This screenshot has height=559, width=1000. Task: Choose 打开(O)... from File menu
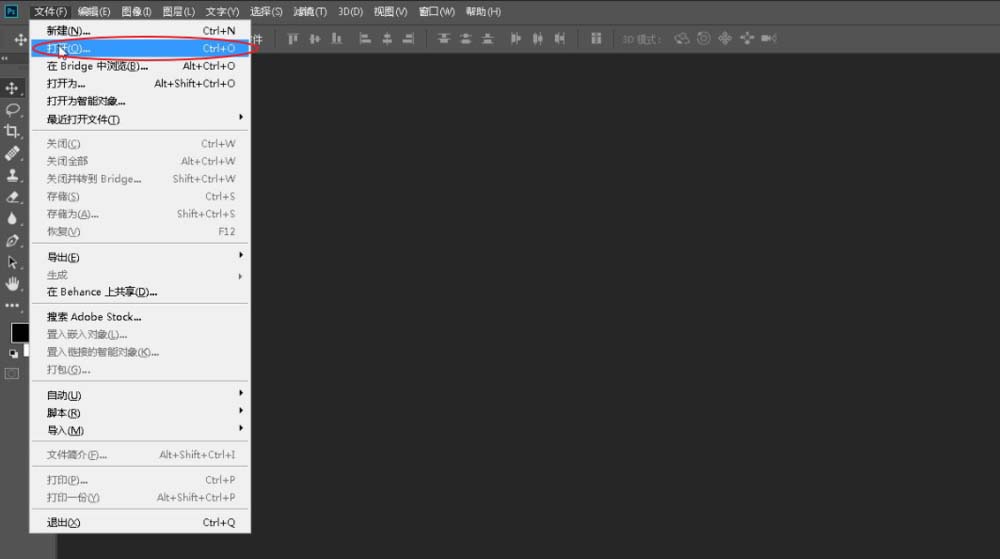(x=140, y=48)
